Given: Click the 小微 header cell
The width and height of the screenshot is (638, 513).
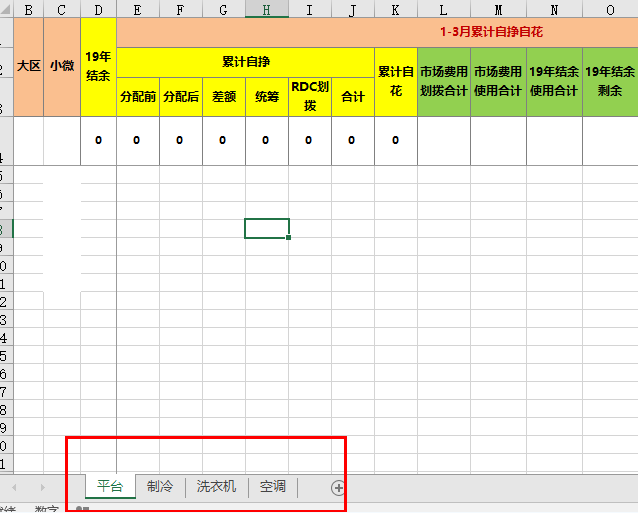Looking at the screenshot, I should tap(62, 67).
